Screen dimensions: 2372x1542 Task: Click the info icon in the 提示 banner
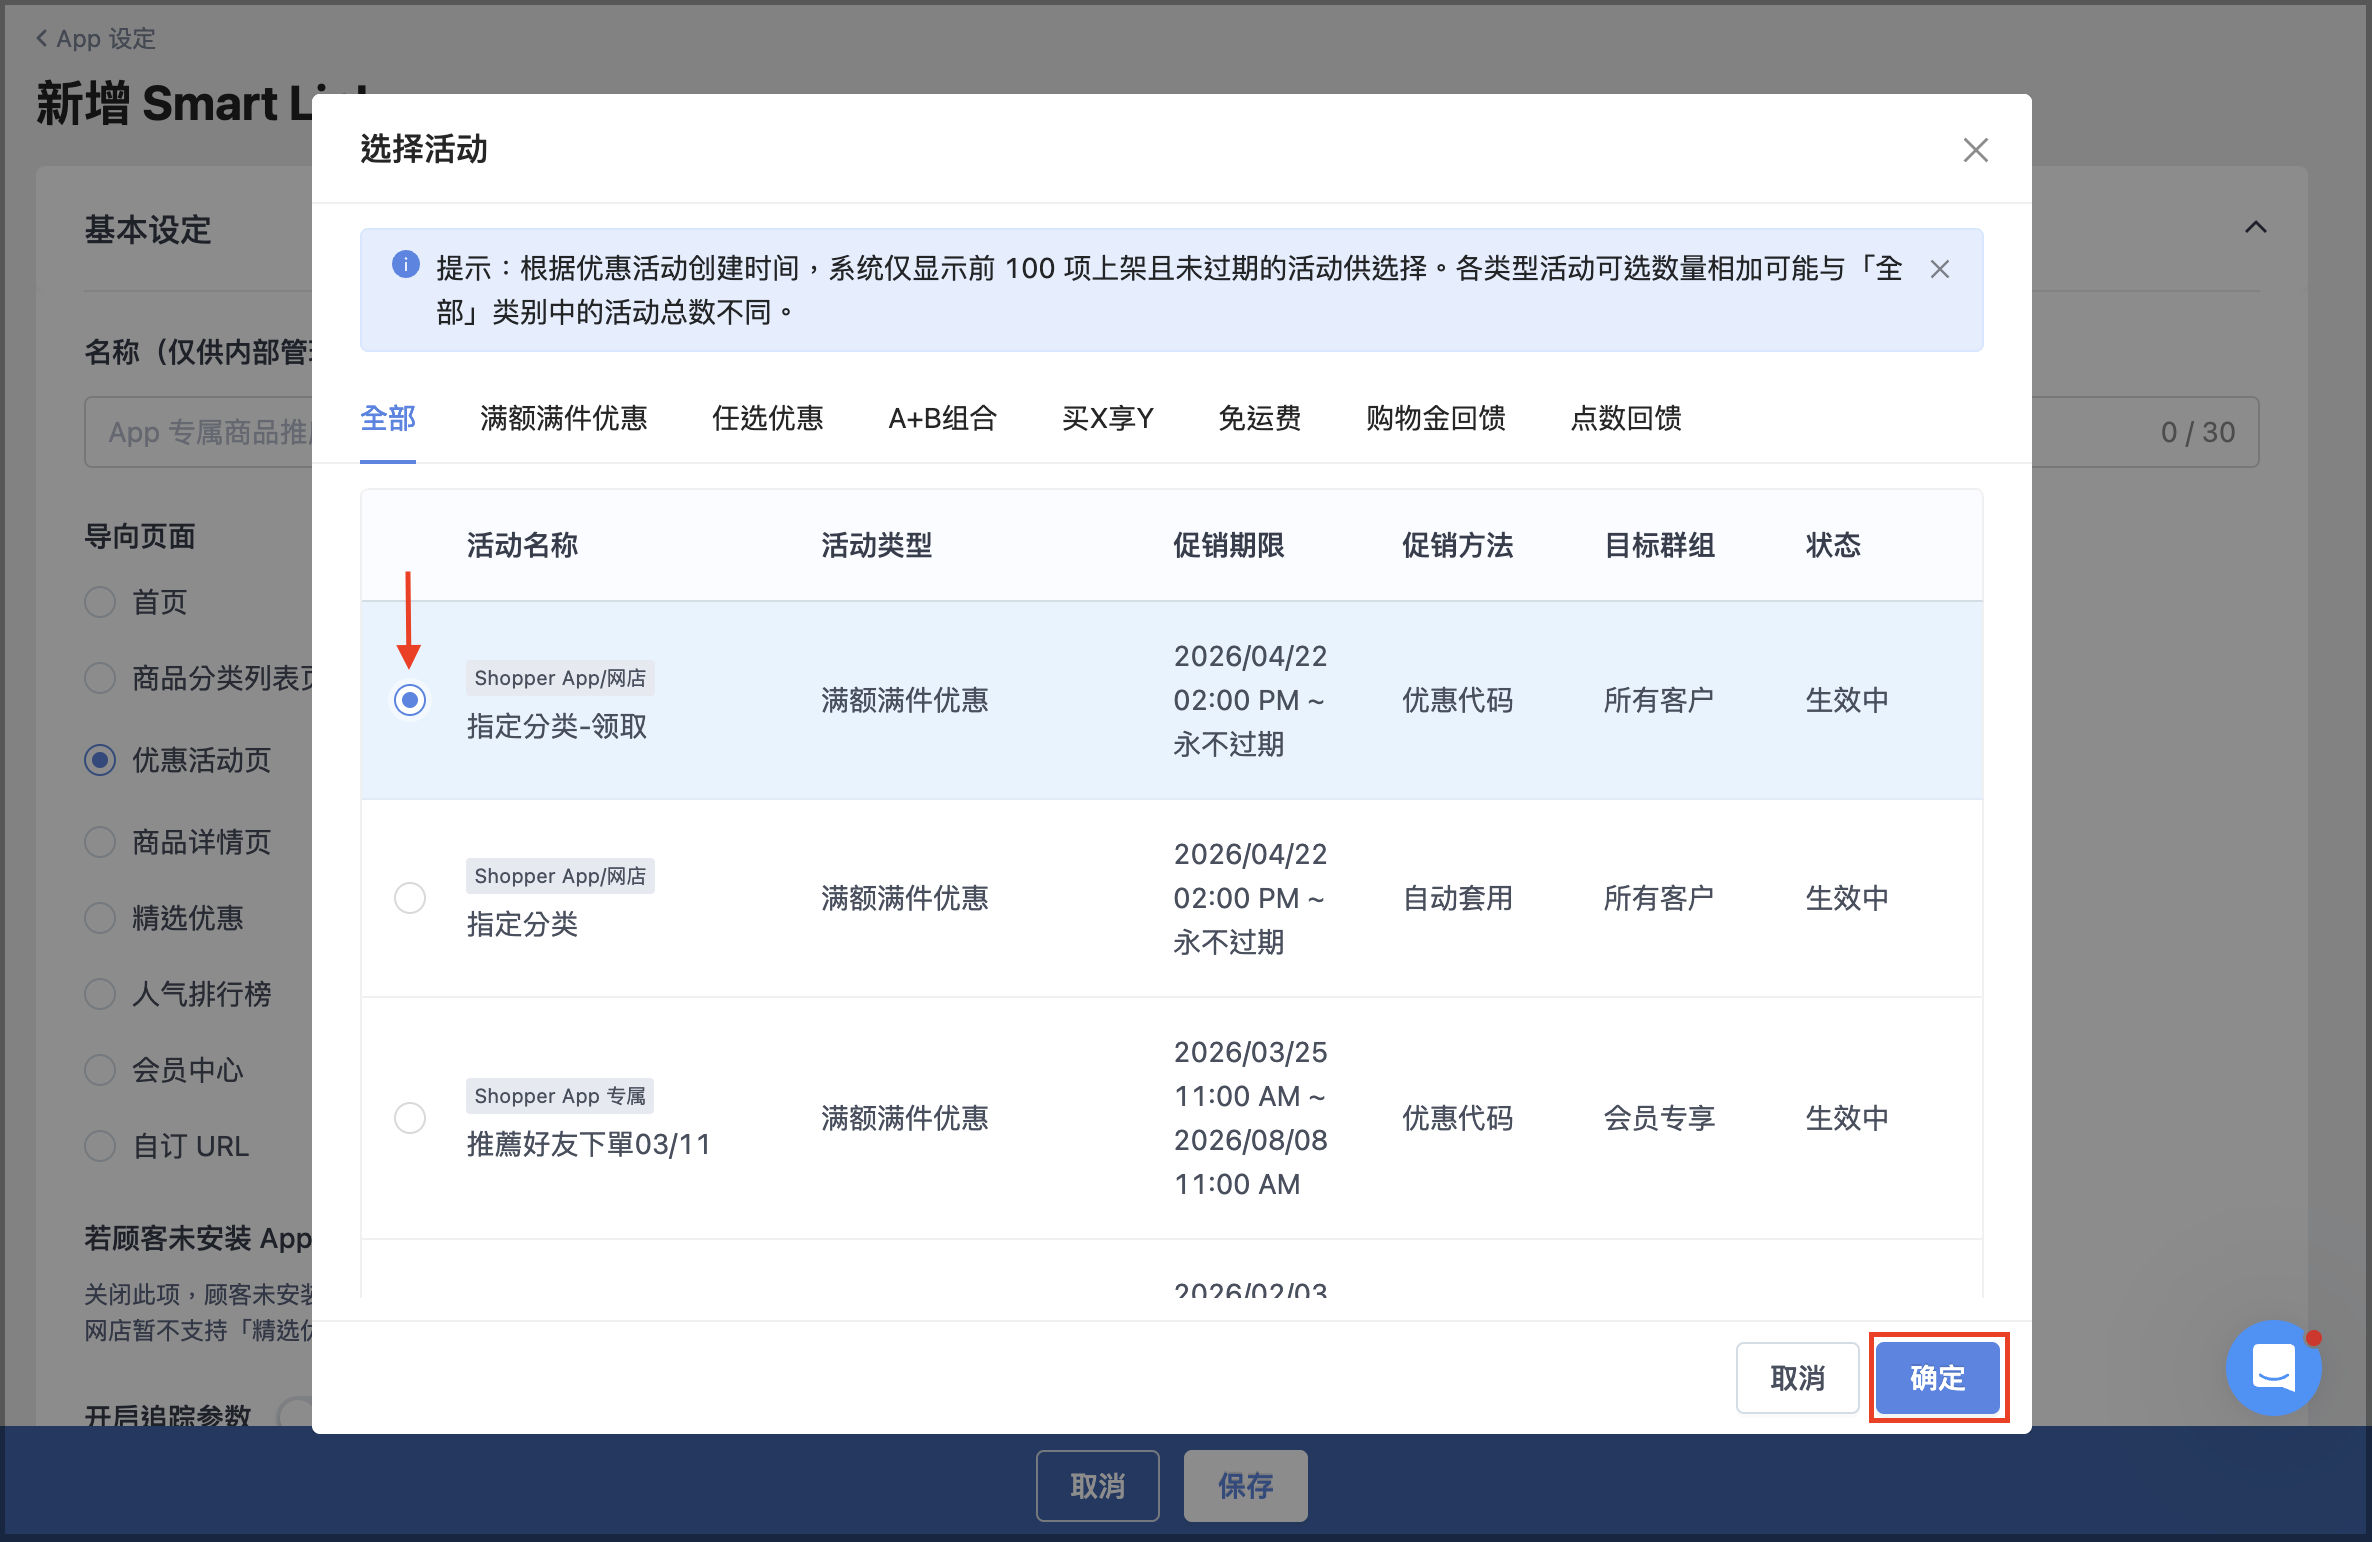tap(405, 264)
